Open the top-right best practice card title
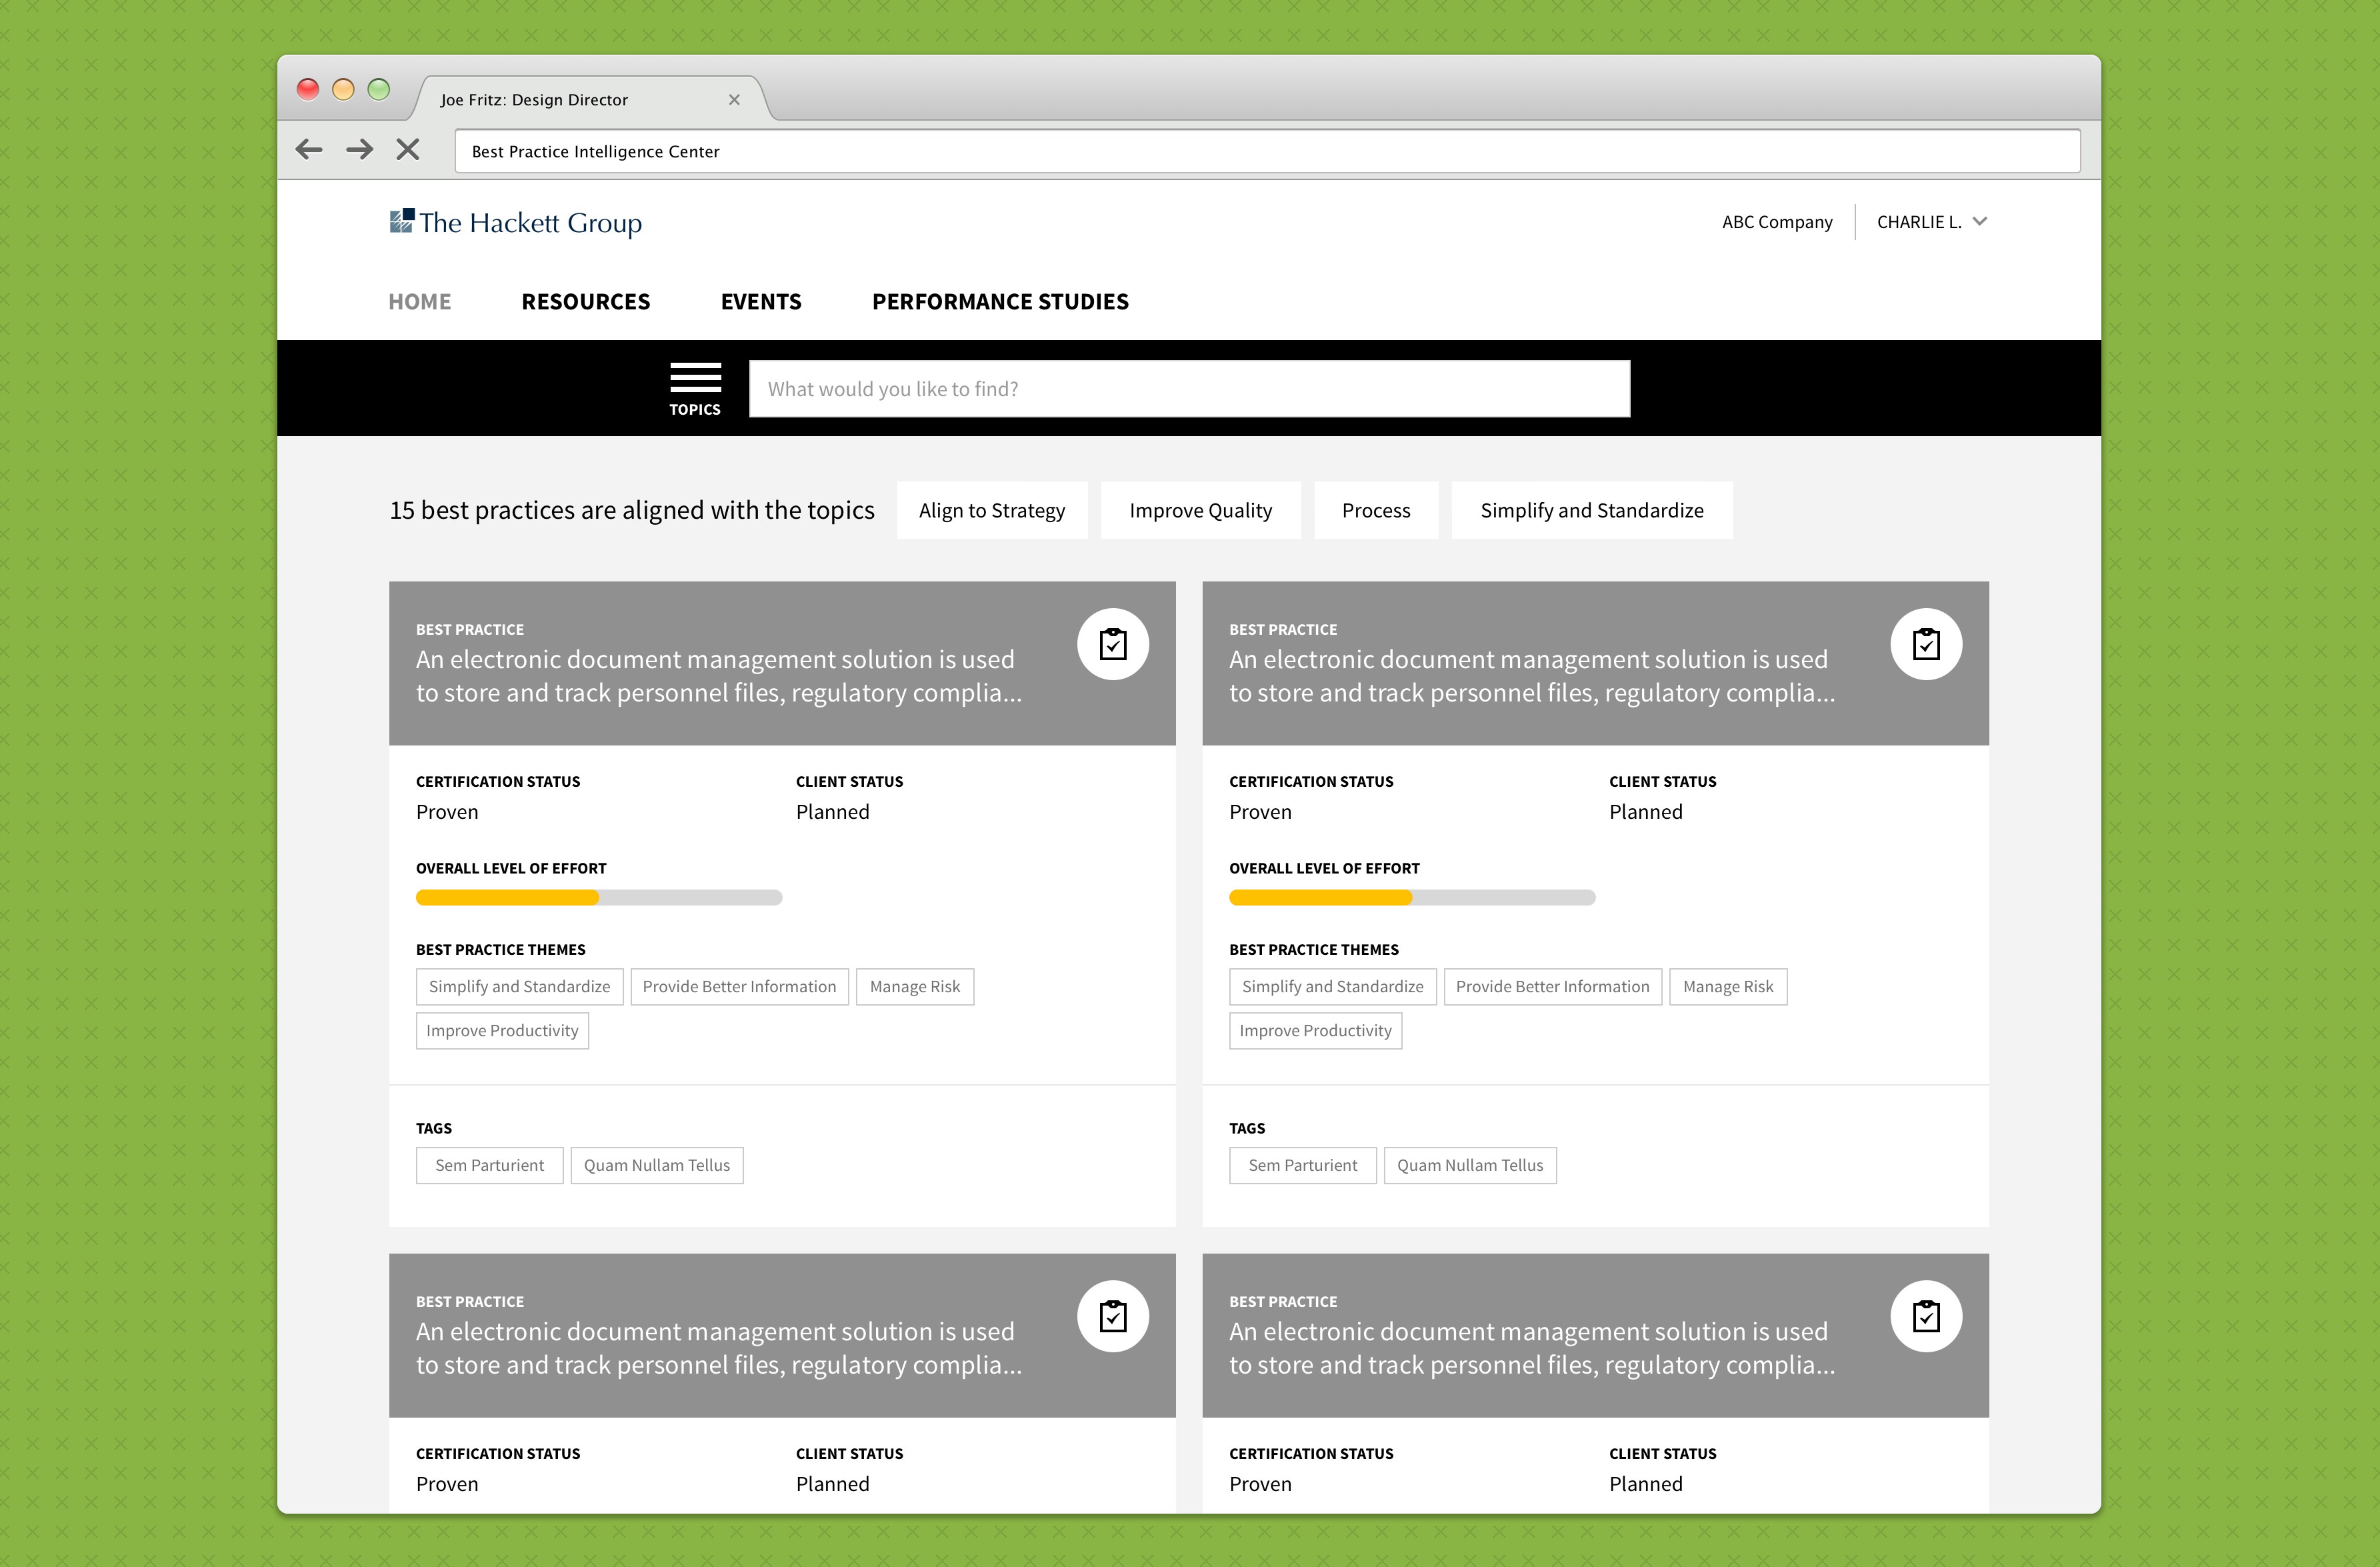 1531,676
